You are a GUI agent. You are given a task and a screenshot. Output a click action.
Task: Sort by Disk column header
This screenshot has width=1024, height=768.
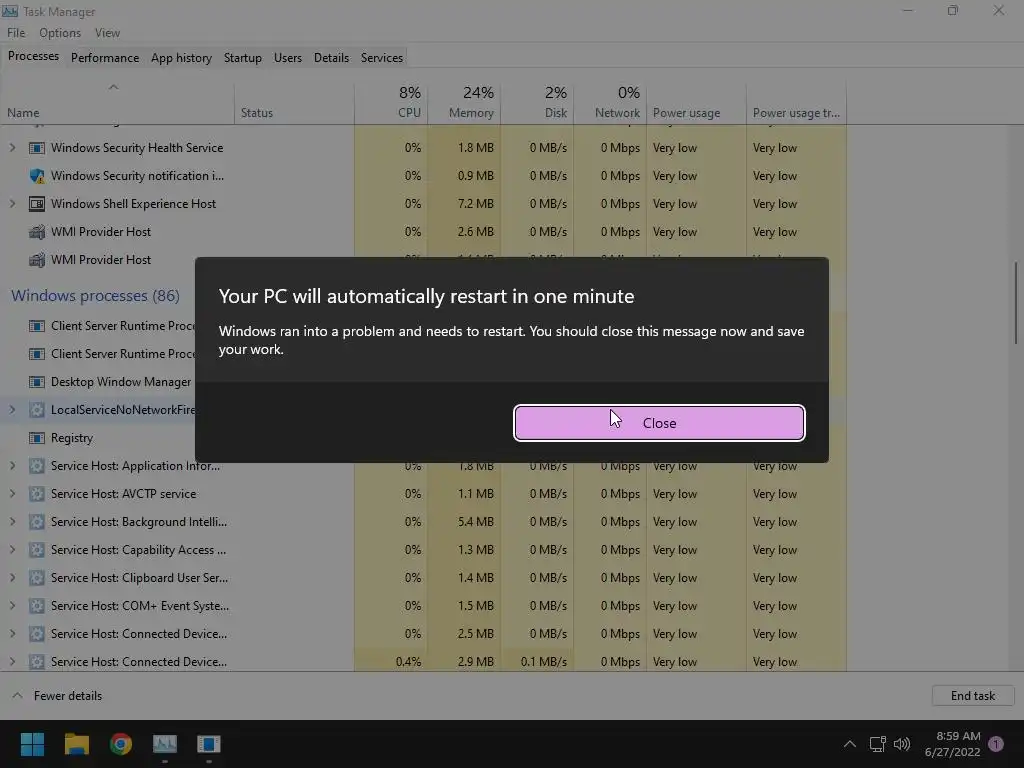pos(537,103)
